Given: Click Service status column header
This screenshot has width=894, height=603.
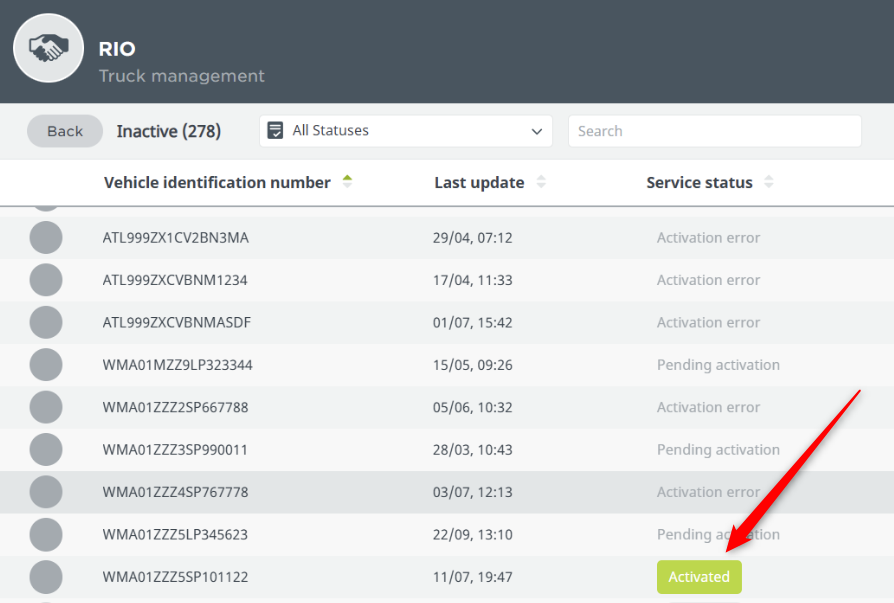Looking at the screenshot, I should pos(699,182).
